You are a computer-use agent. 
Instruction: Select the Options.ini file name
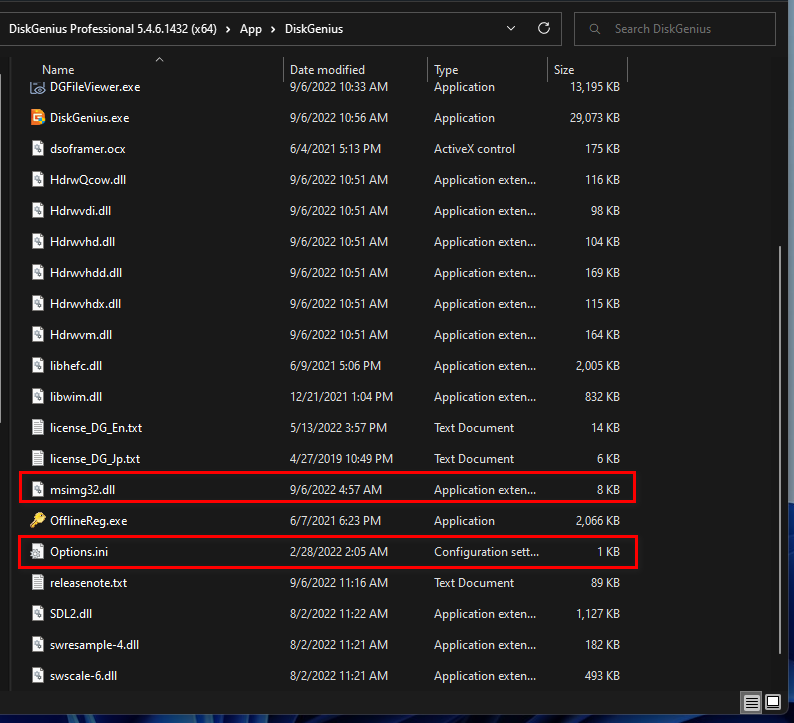(x=79, y=551)
